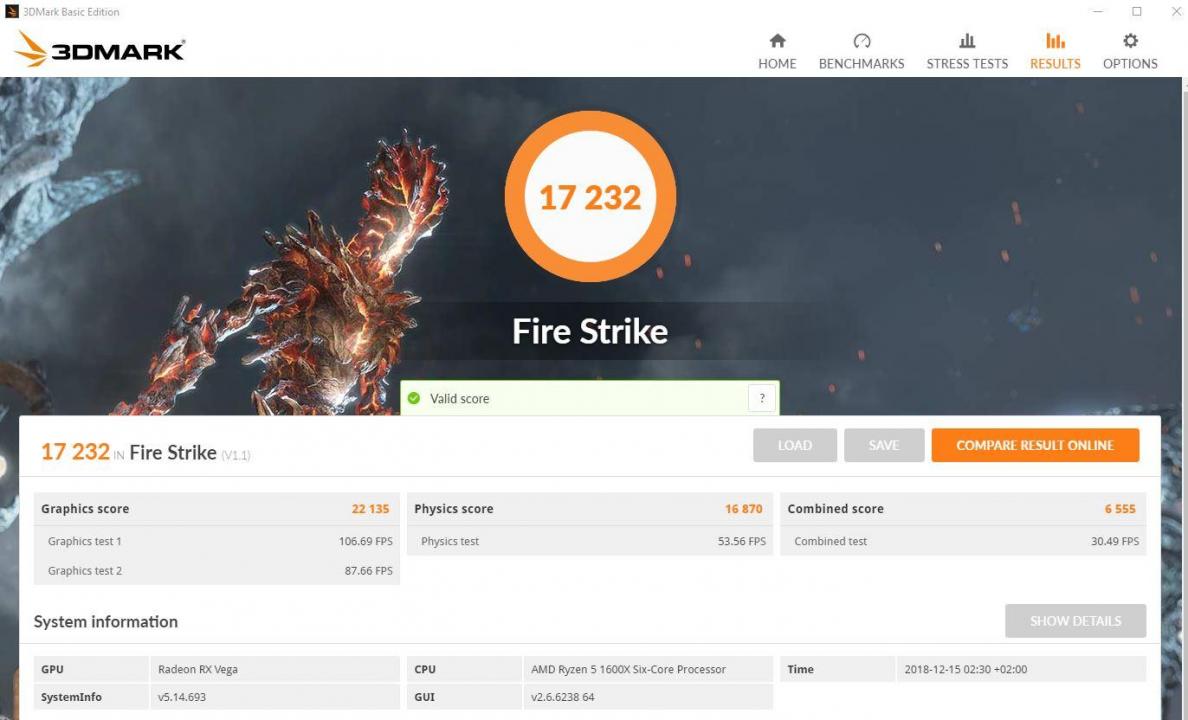This screenshot has width=1188, height=720.
Task: Click the green valid score checkmark
Action: 414,398
